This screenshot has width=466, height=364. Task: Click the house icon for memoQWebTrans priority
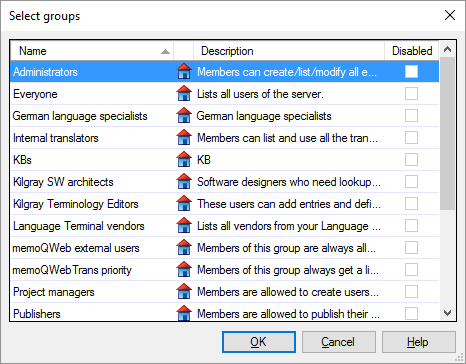tap(184, 269)
